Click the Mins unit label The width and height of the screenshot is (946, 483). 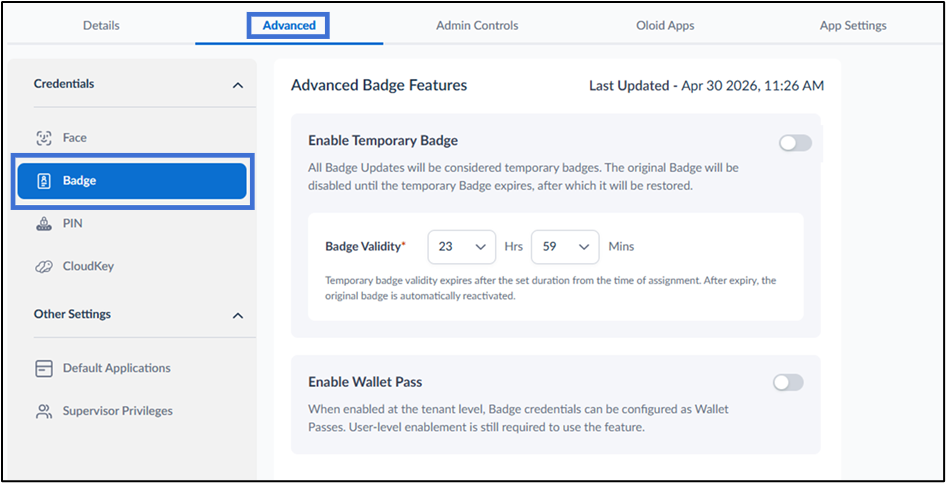click(x=621, y=247)
